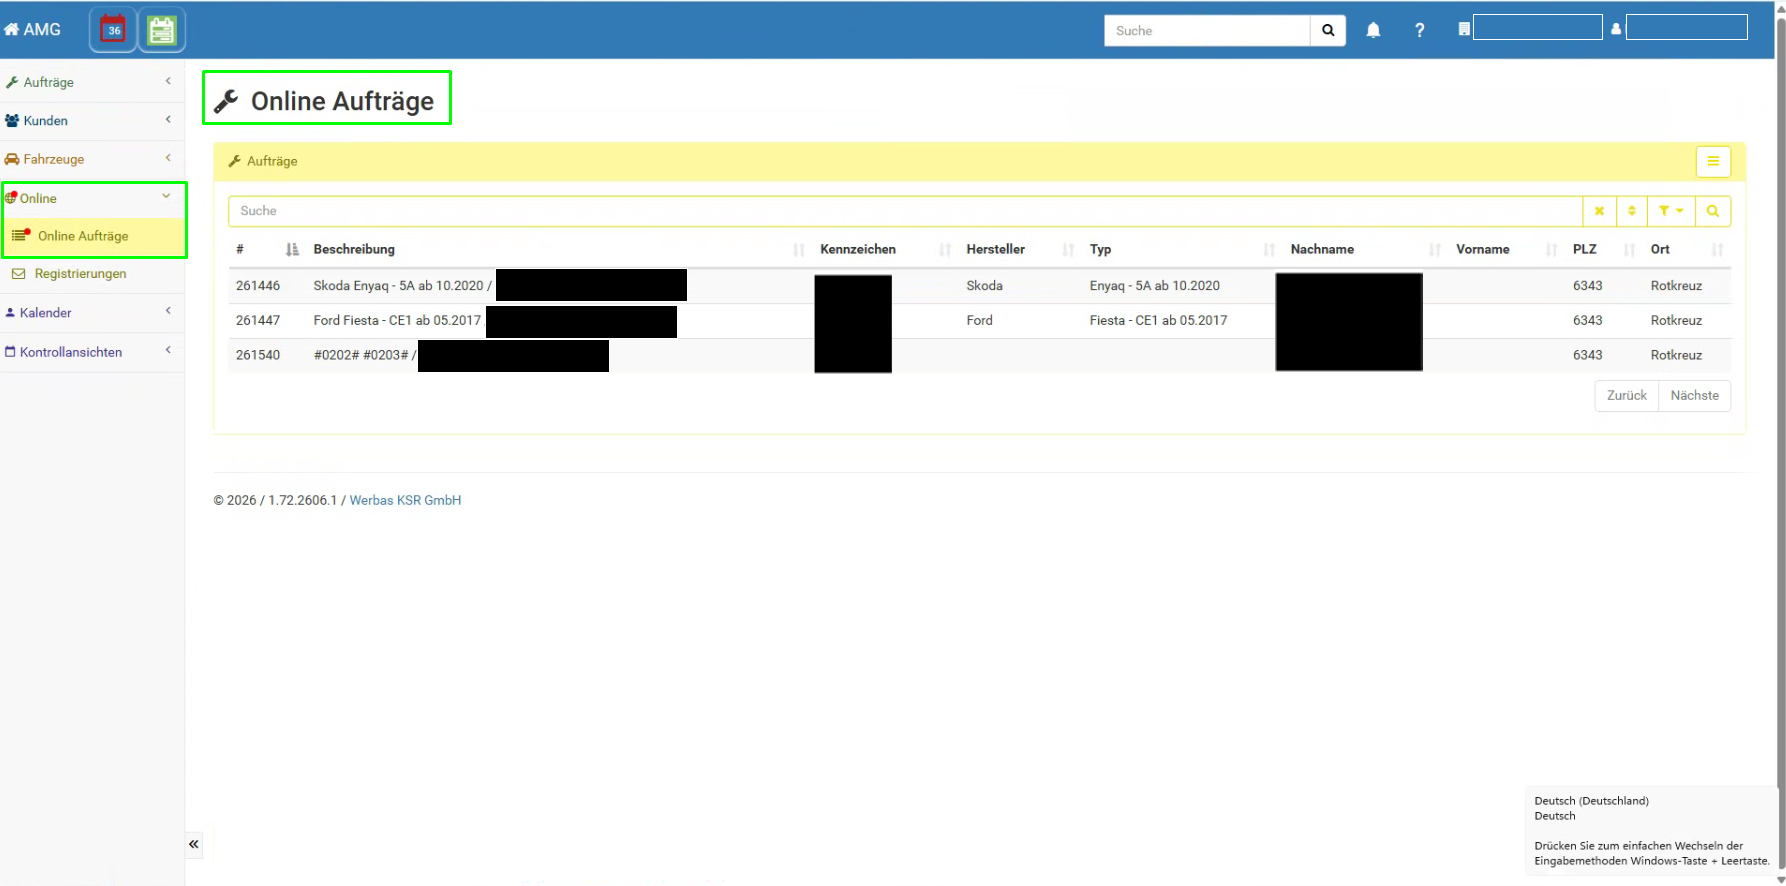Click PLZ 6343 in row 261446
The image size is (1786, 886).
click(x=1587, y=286)
